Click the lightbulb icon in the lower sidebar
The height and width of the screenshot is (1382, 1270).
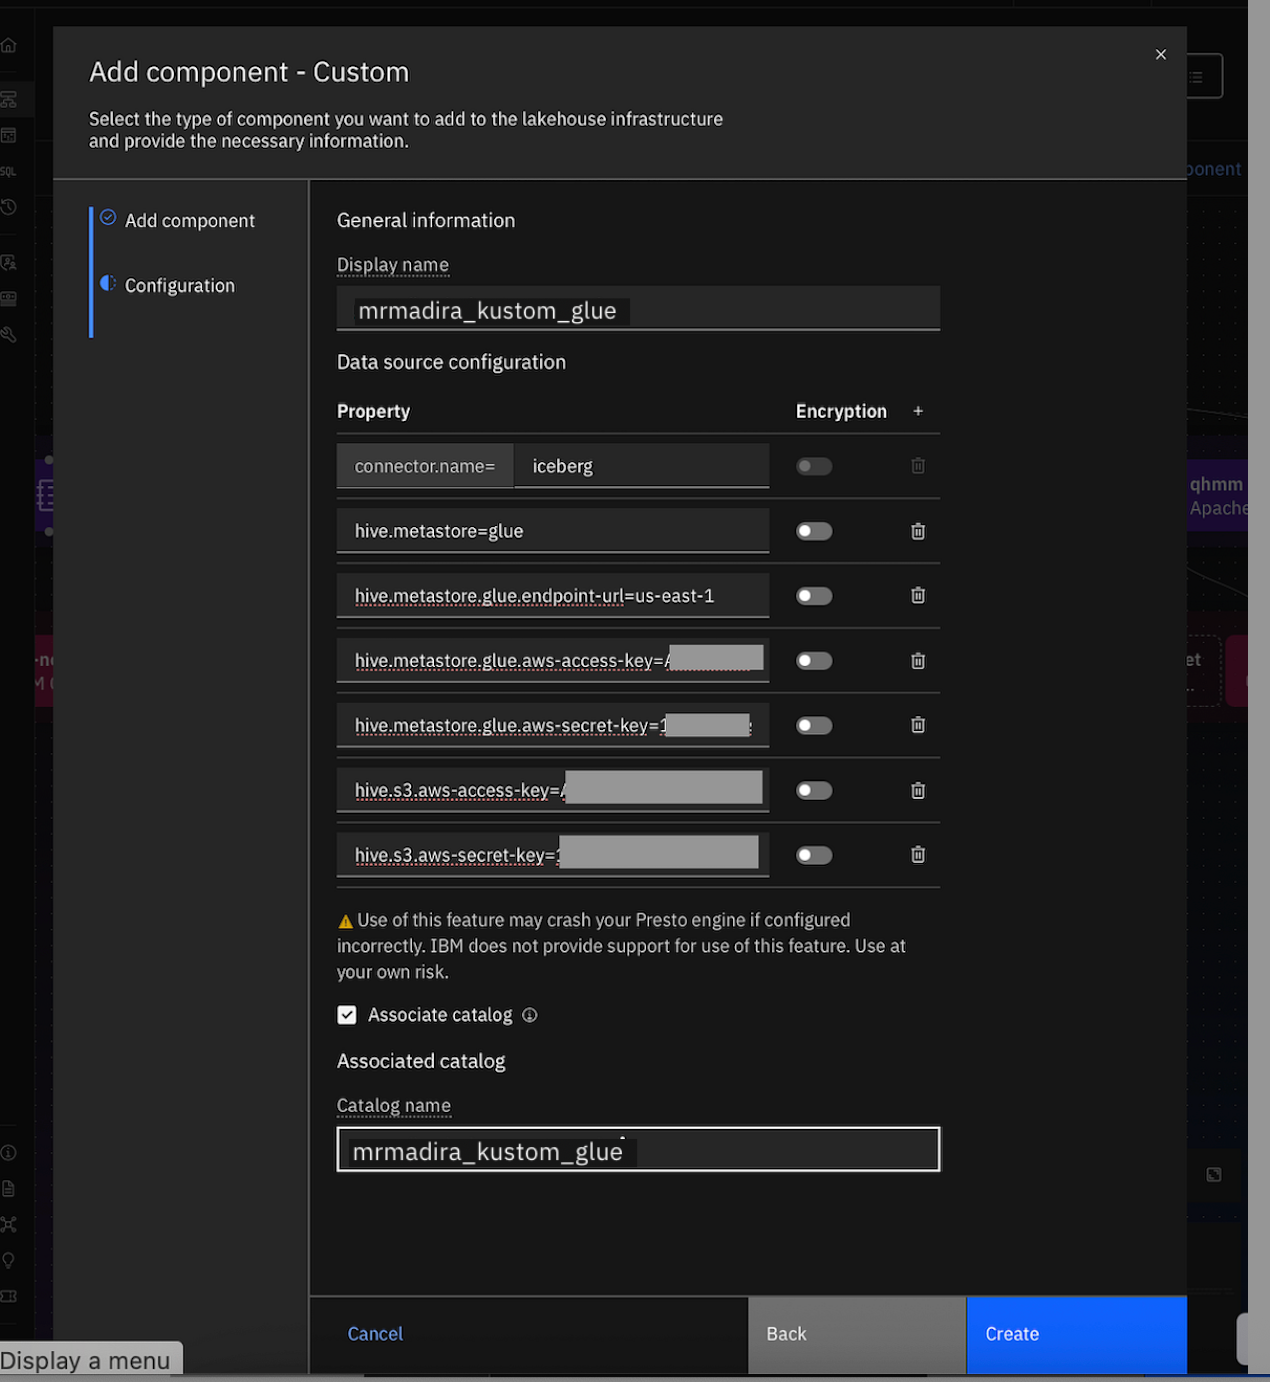pyautogui.click(x=9, y=1261)
